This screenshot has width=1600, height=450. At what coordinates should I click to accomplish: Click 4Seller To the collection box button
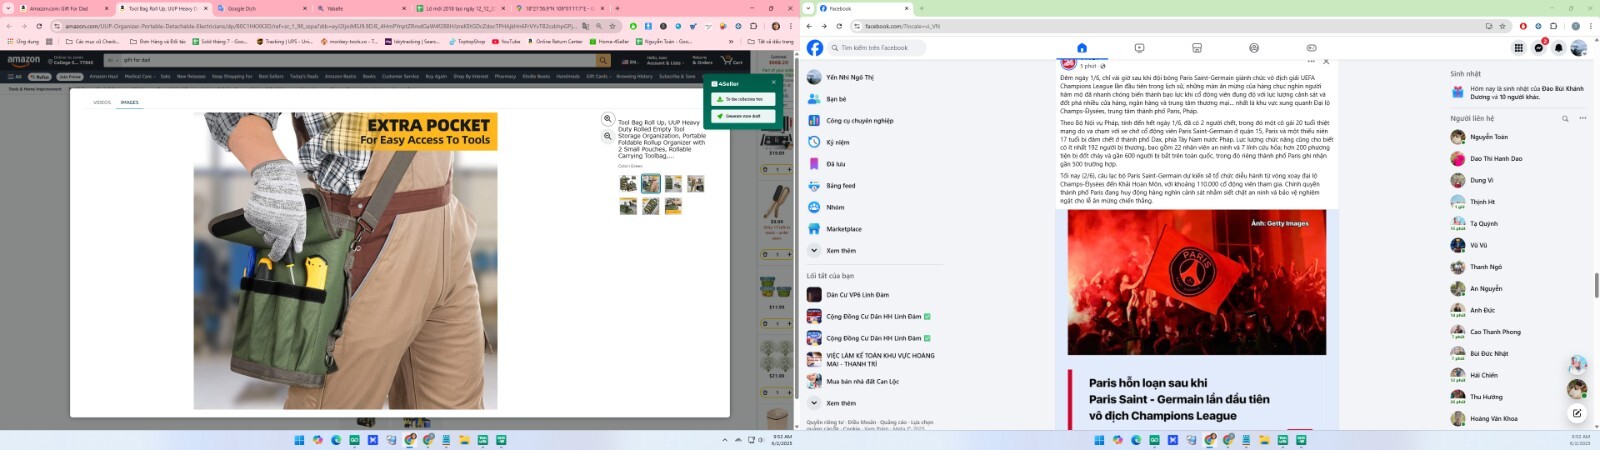click(743, 99)
